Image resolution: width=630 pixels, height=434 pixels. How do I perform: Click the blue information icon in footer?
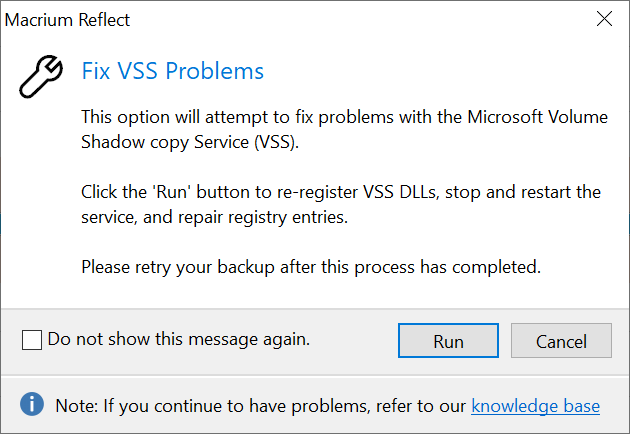(x=32, y=404)
